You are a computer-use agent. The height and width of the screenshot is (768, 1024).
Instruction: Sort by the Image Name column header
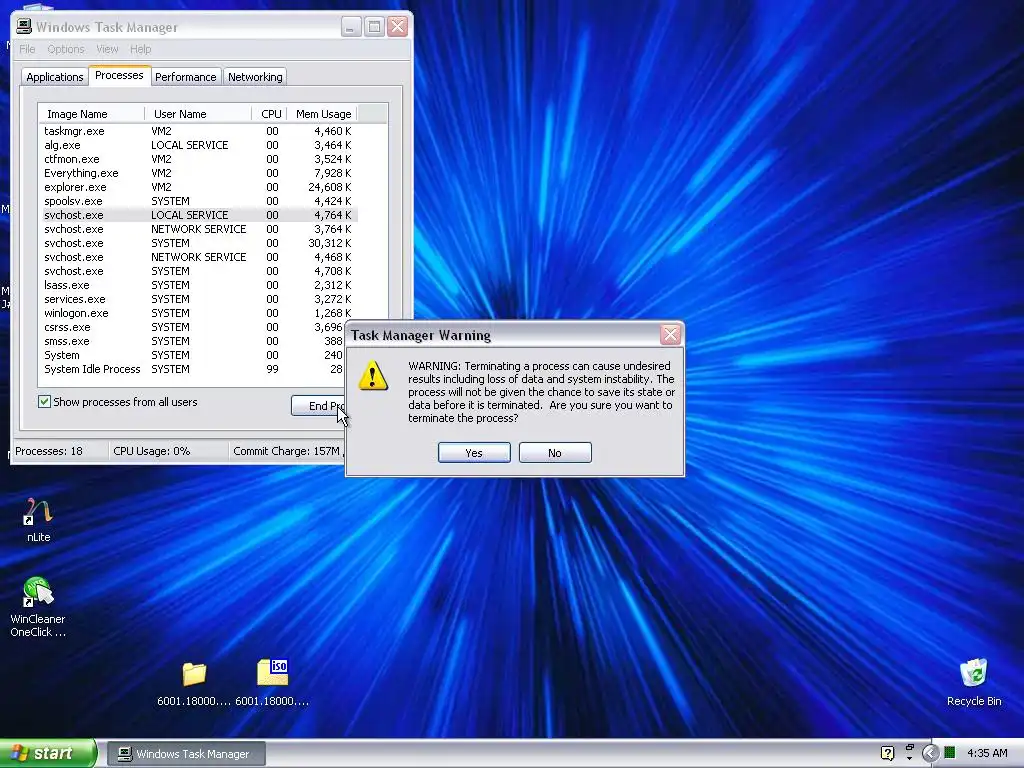click(x=92, y=114)
